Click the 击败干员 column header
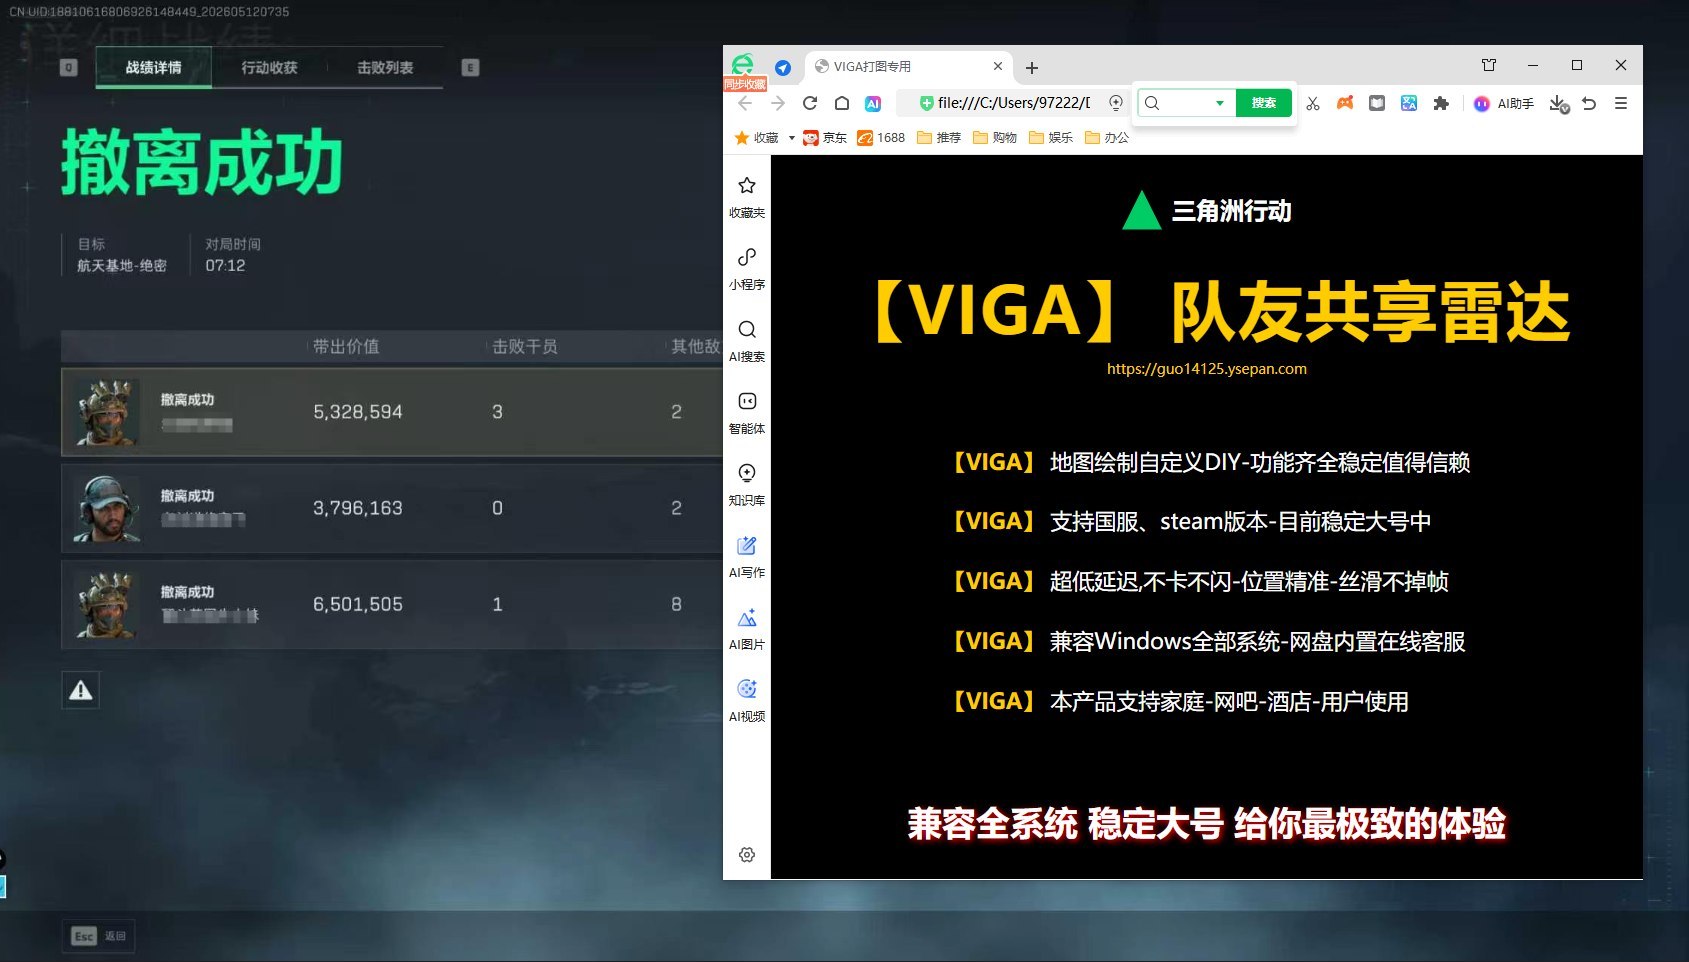 click(525, 347)
